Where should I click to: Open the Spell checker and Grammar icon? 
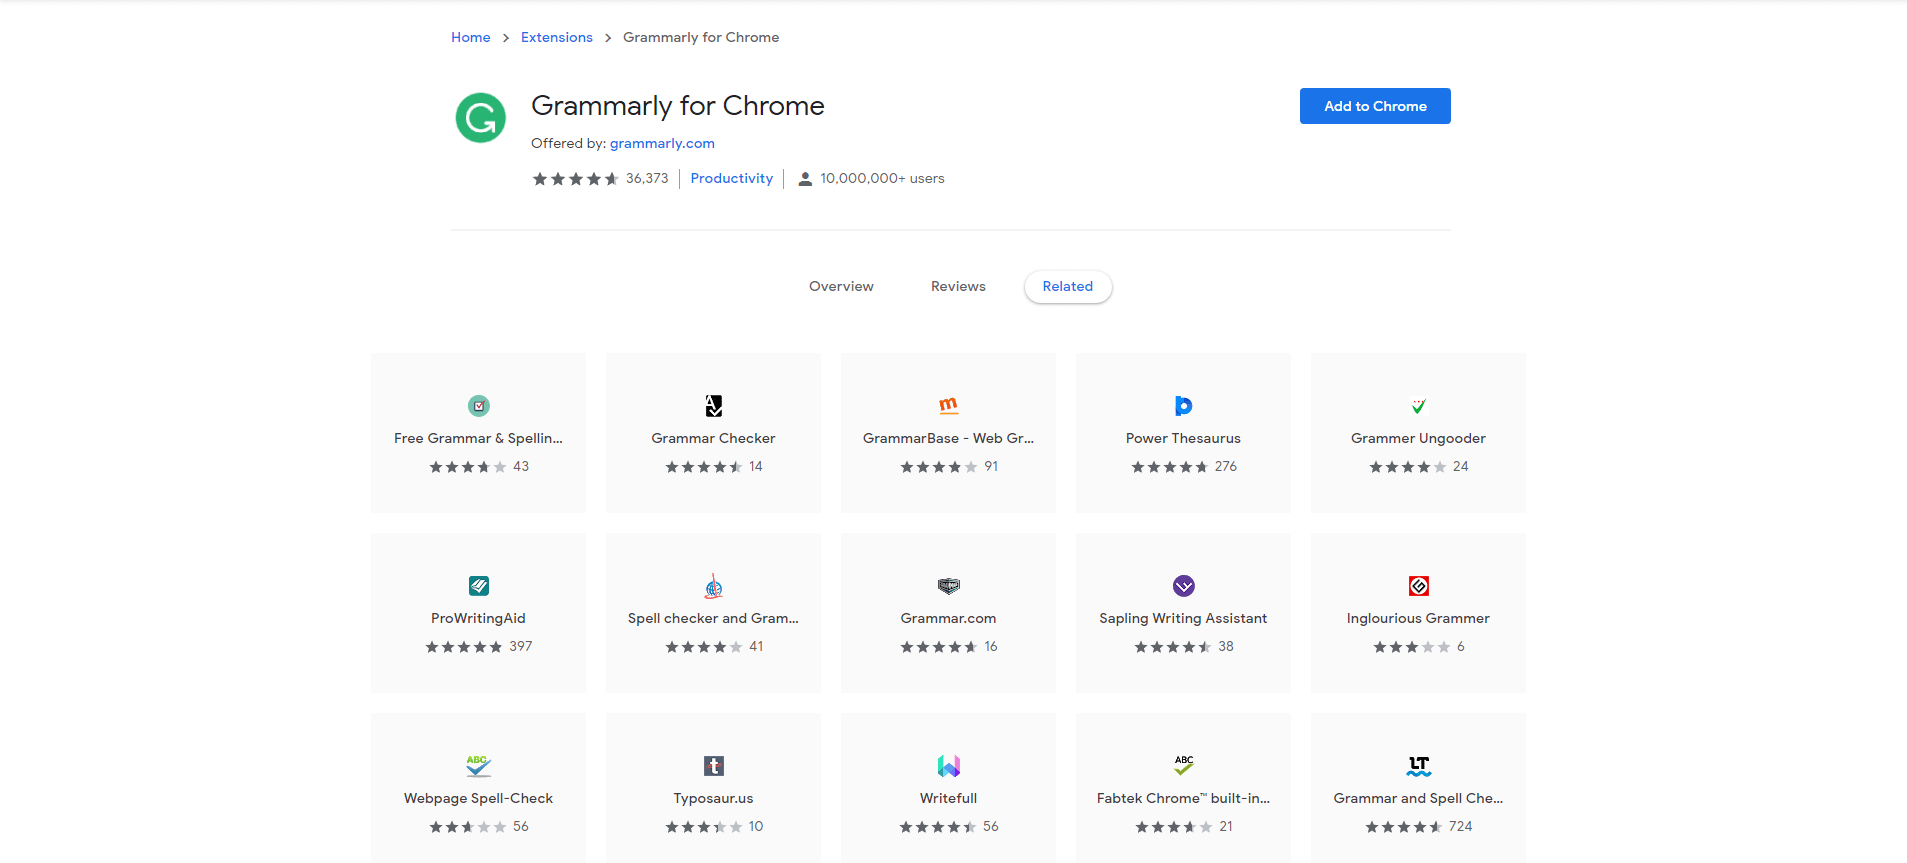coord(714,586)
